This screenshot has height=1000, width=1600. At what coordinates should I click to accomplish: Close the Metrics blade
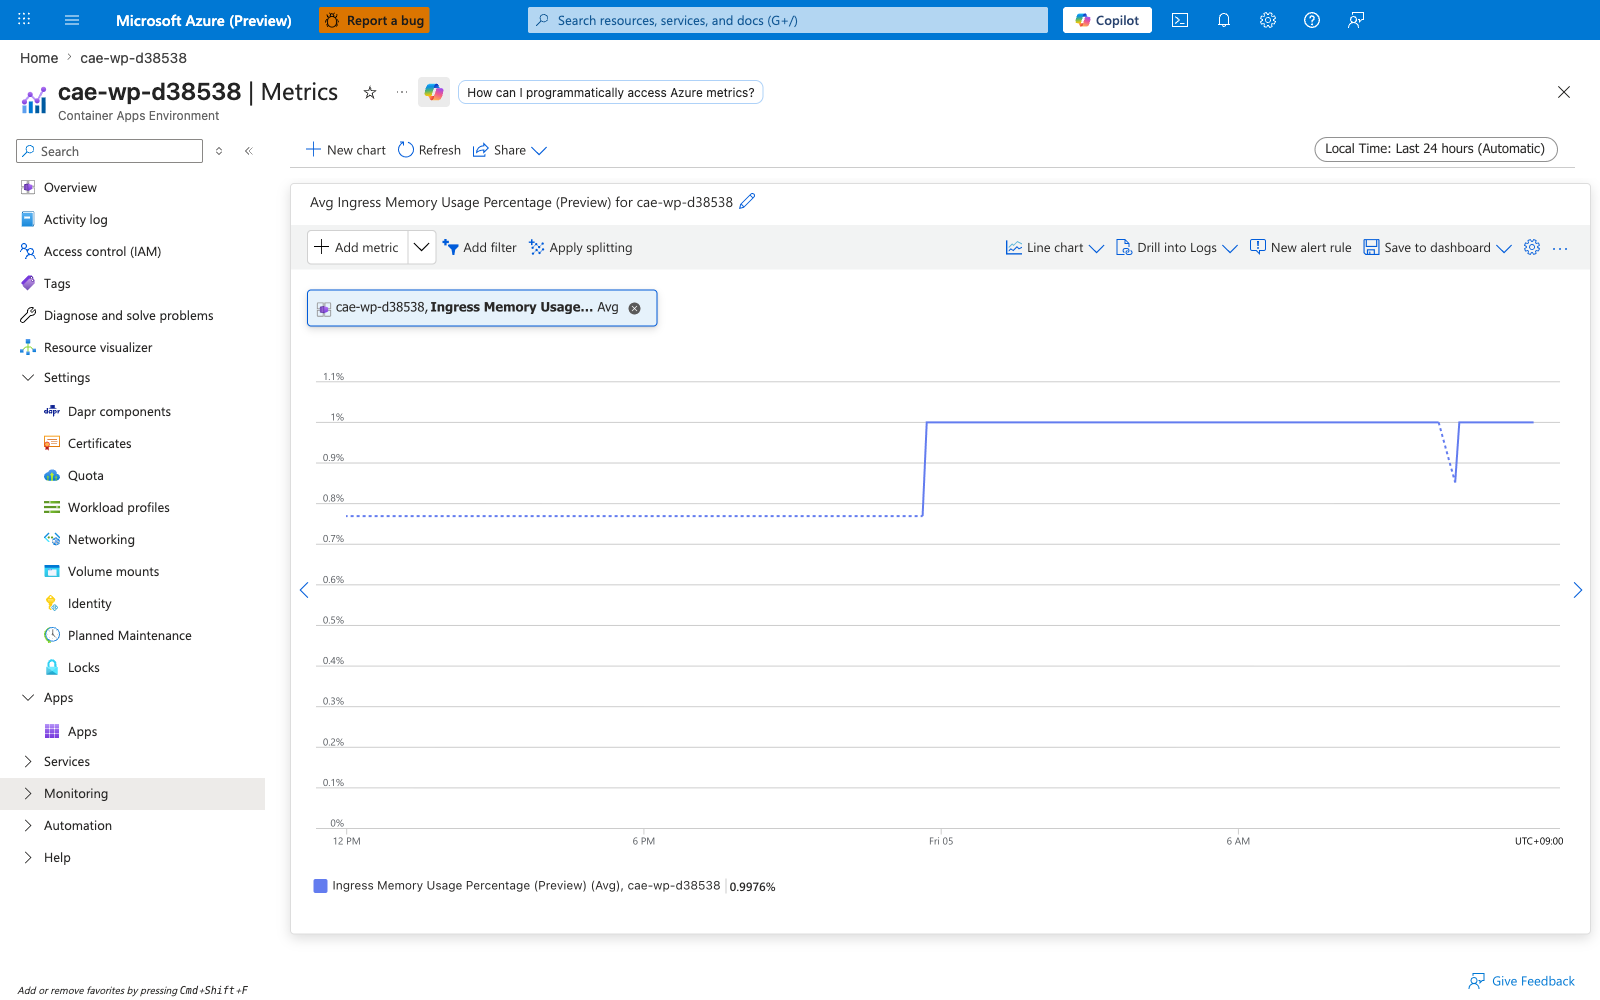point(1564,92)
